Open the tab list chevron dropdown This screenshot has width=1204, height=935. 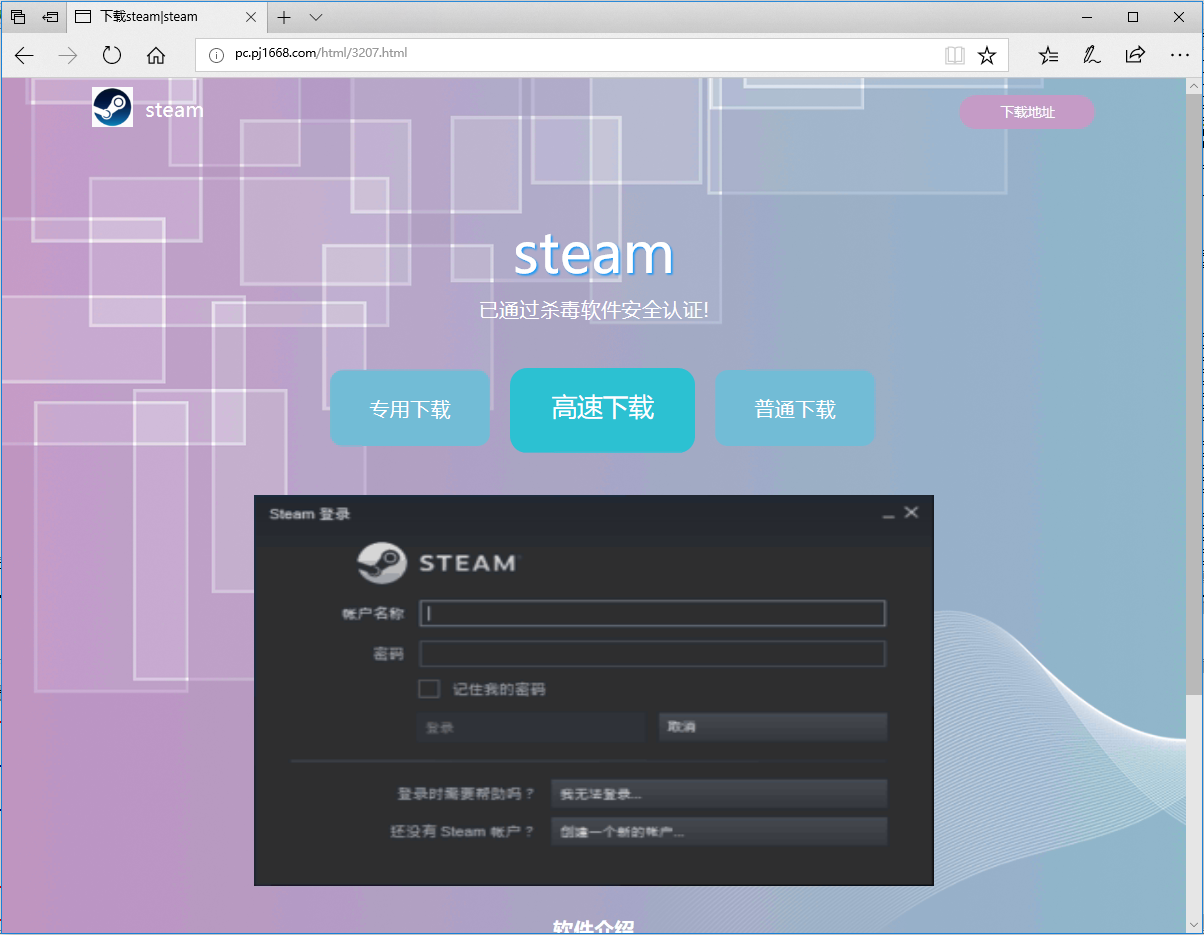pos(315,17)
